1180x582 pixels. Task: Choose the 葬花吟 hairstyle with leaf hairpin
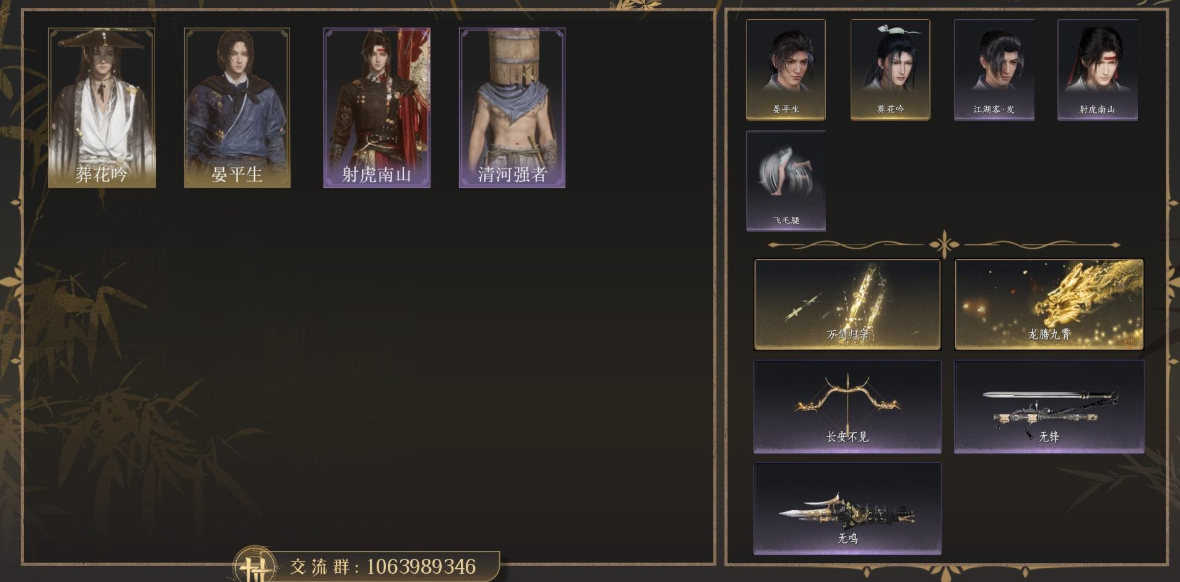pyautogui.click(x=890, y=69)
